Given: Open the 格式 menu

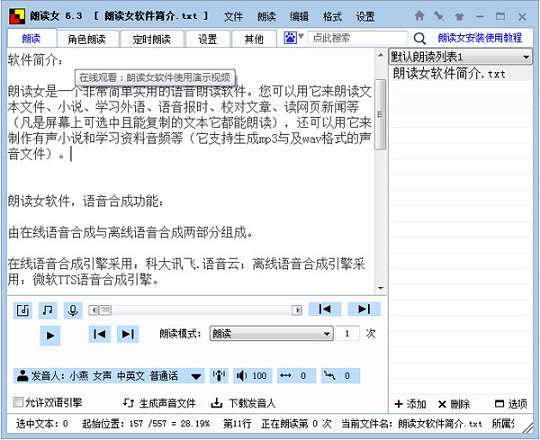Looking at the screenshot, I should coord(332,16).
